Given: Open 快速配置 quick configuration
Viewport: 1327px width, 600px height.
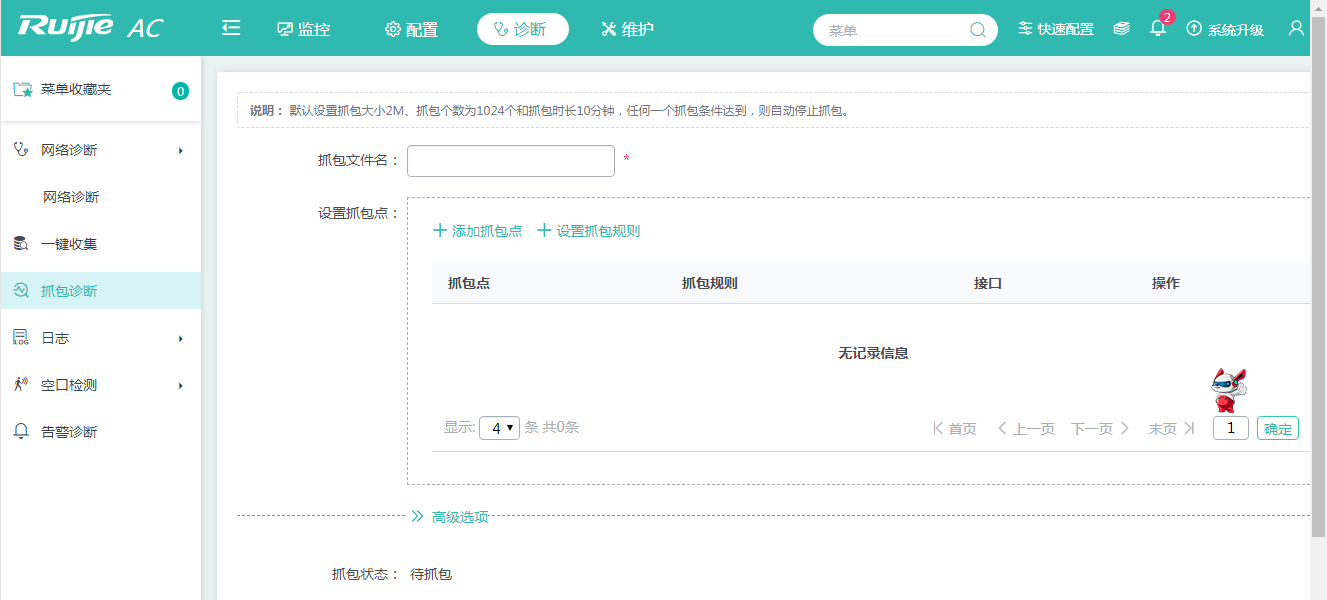Looking at the screenshot, I should click(x=1056, y=29).
